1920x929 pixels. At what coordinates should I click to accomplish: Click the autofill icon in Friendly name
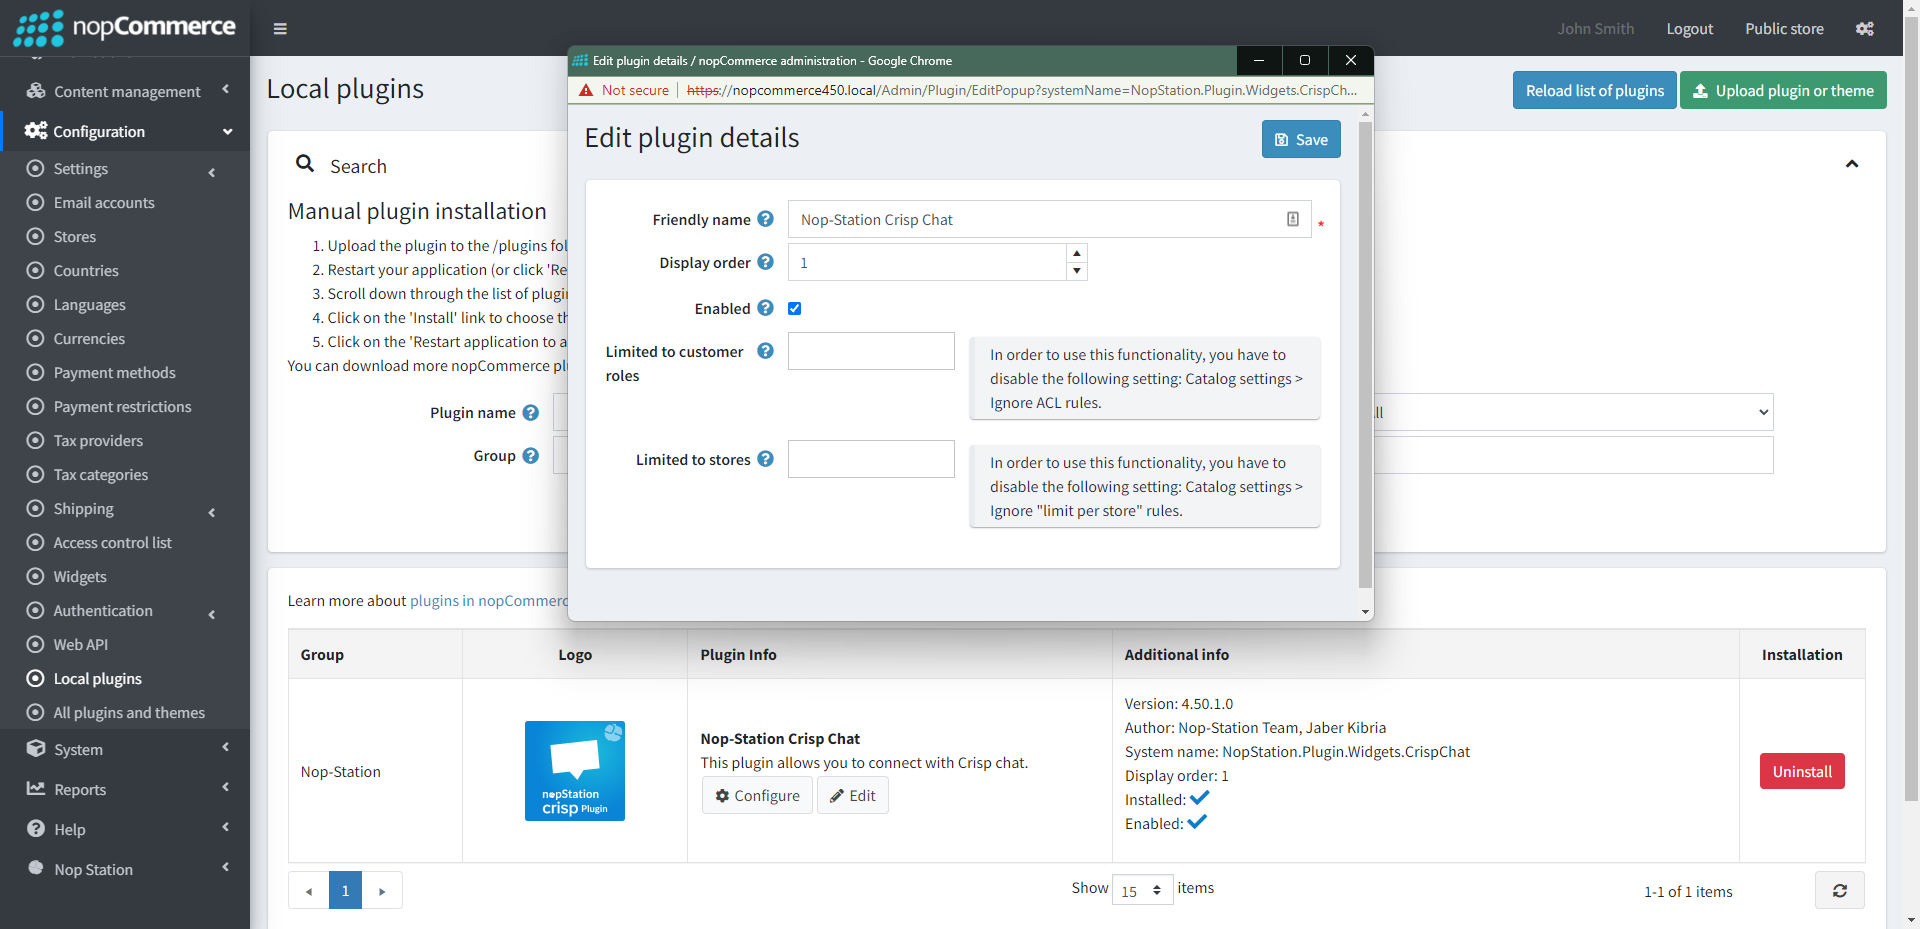pos(1293,219)
